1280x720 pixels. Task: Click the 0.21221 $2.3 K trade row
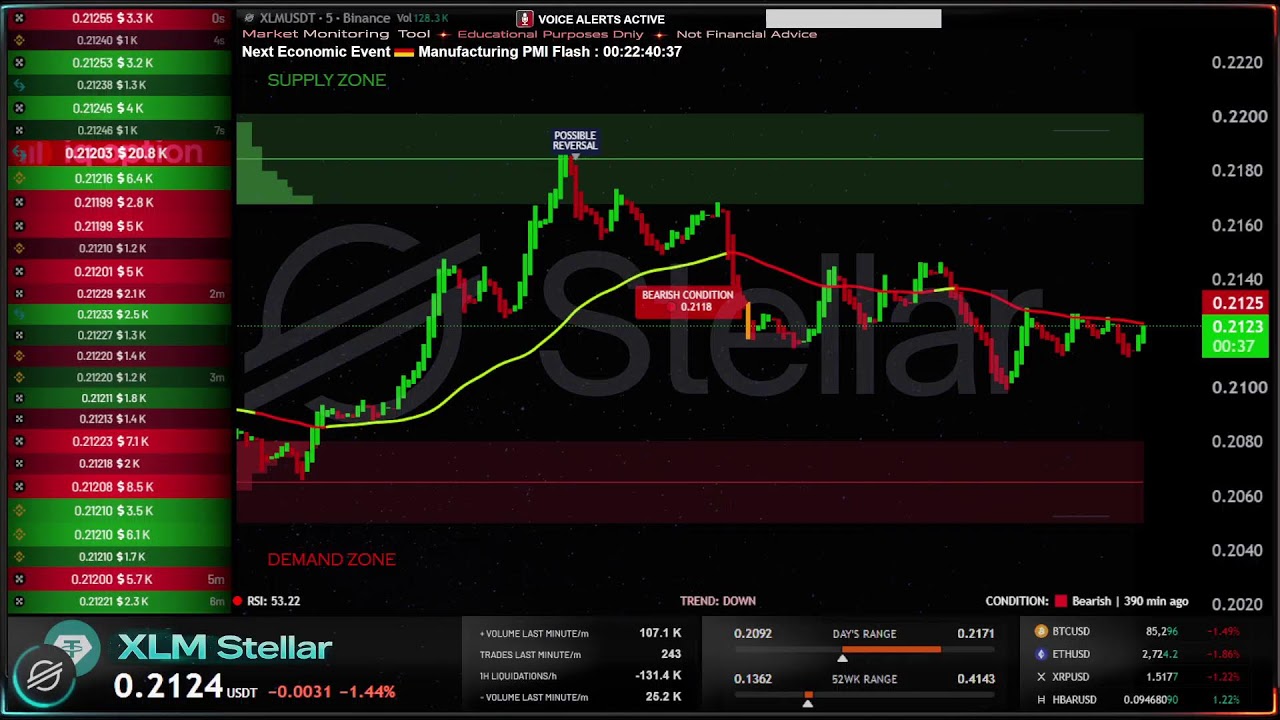pos(119,602)
